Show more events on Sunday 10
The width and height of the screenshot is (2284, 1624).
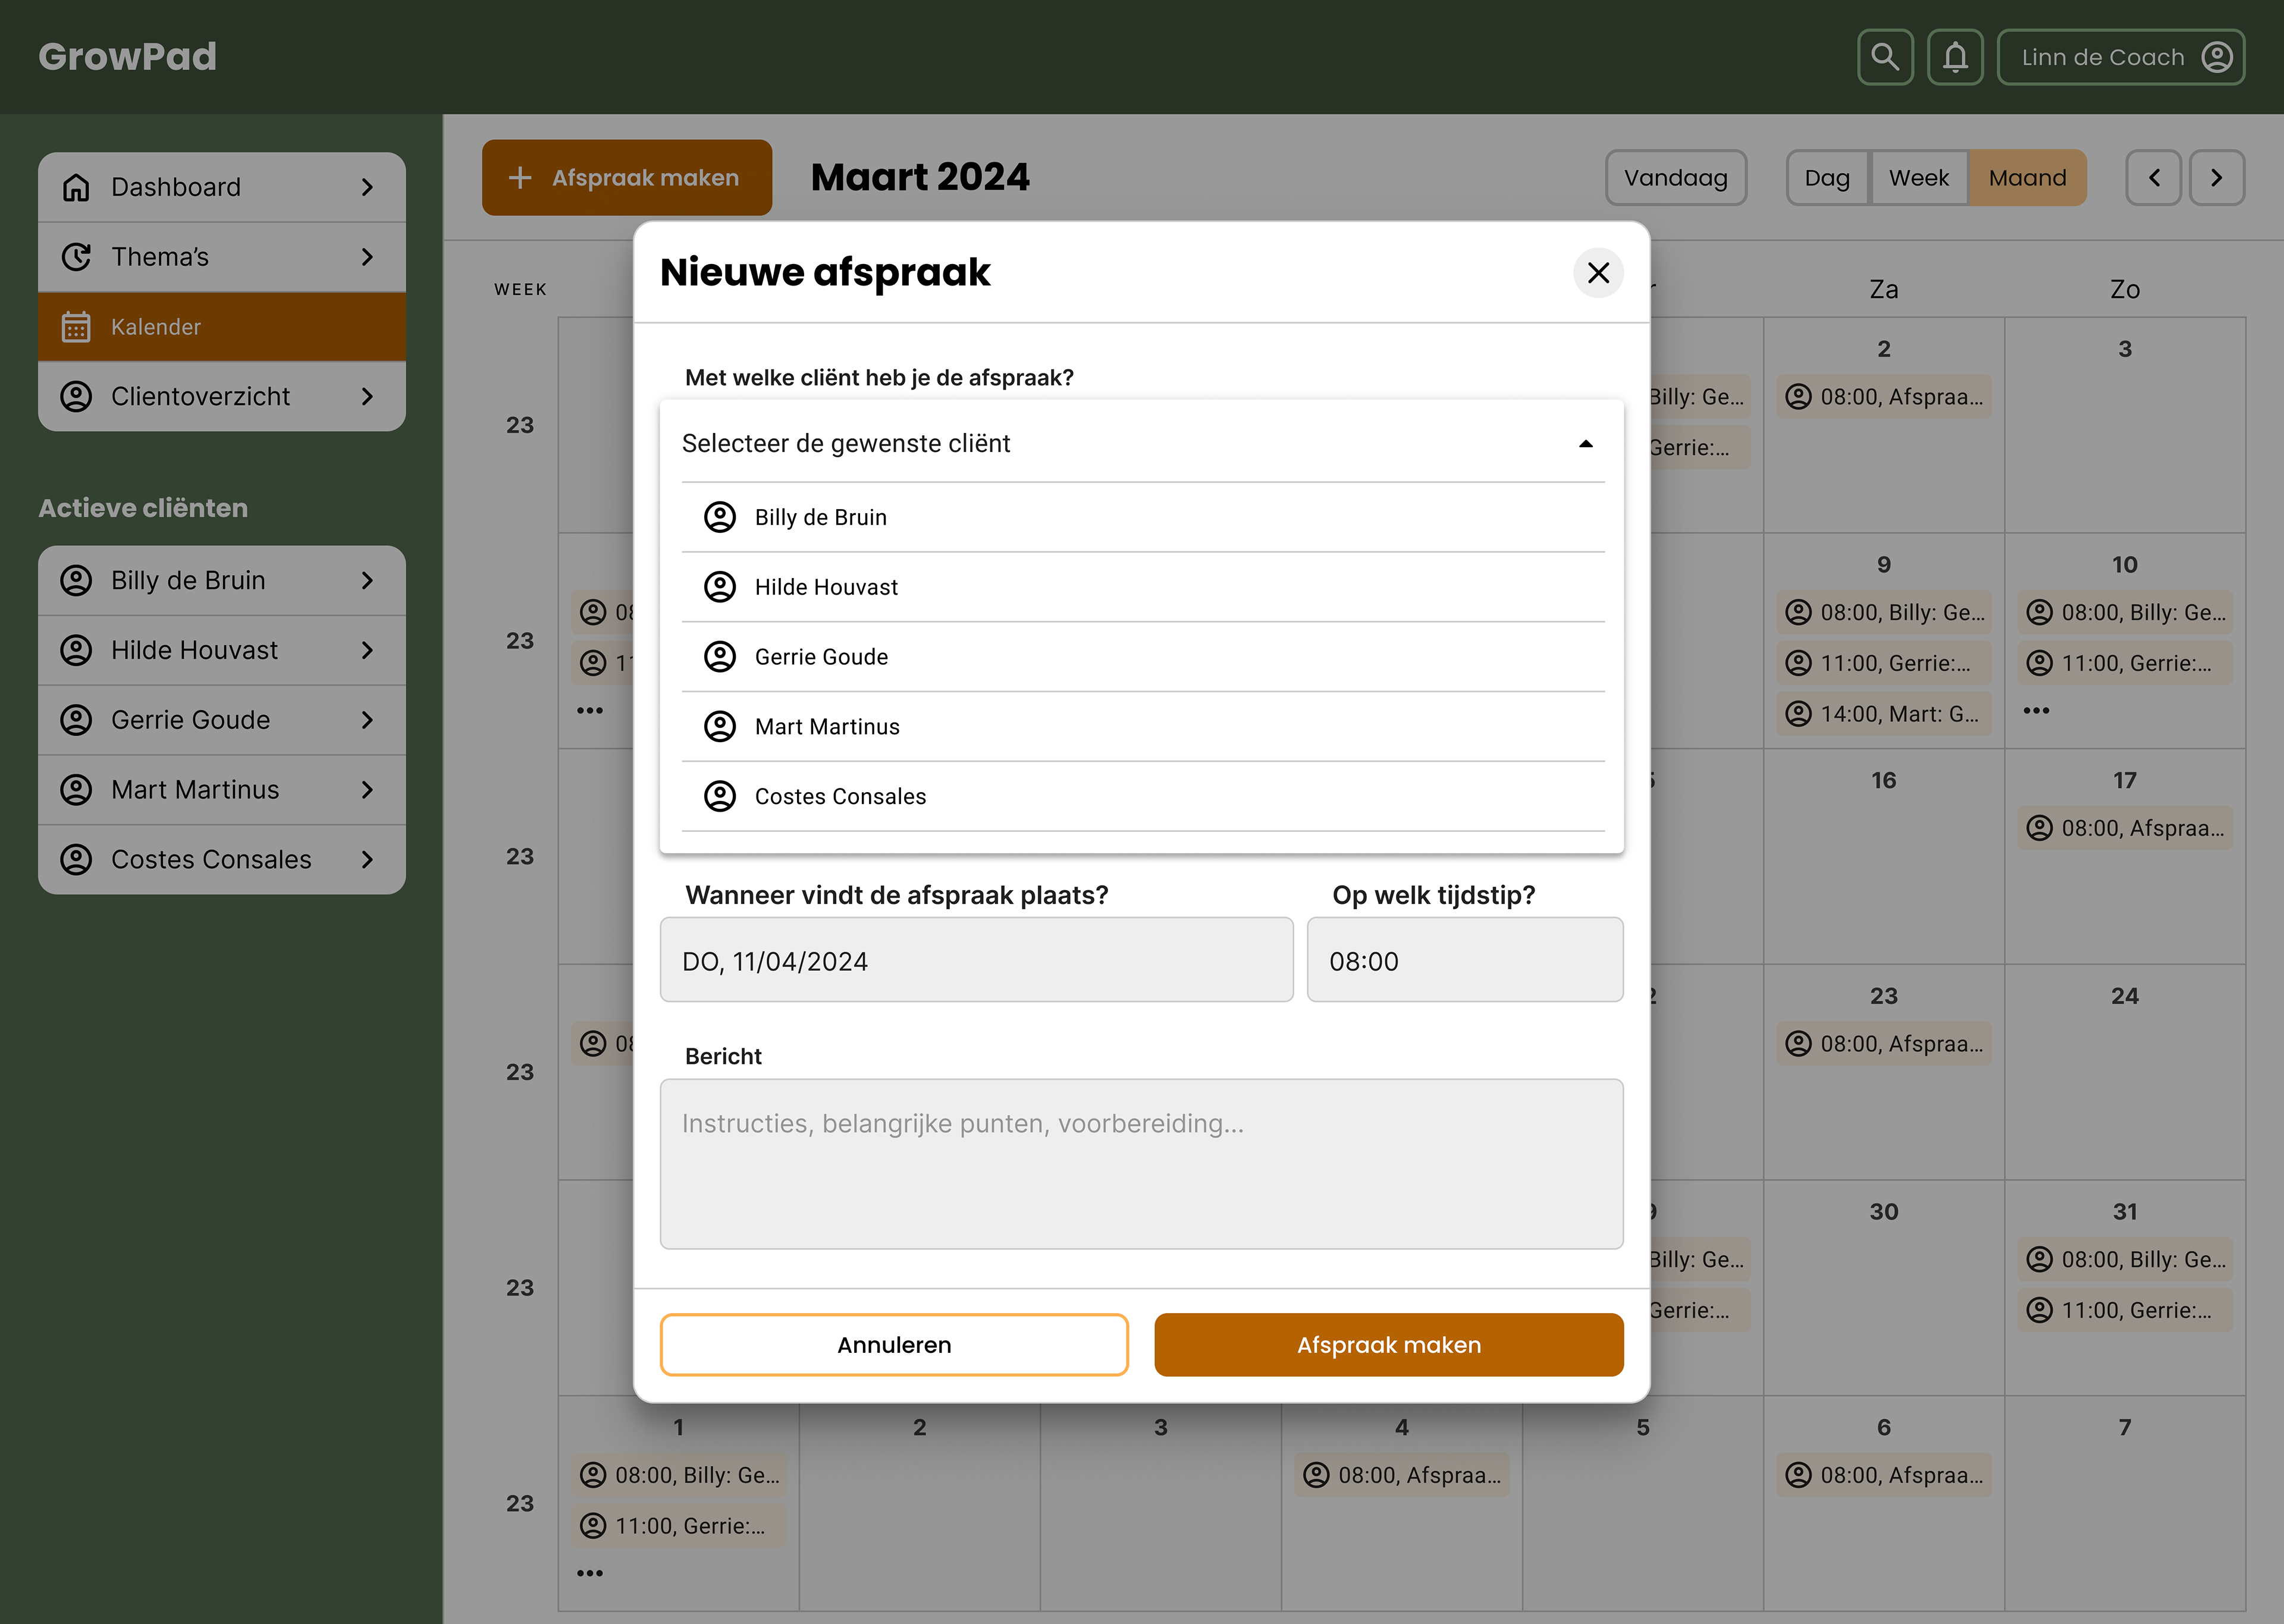2036,711
